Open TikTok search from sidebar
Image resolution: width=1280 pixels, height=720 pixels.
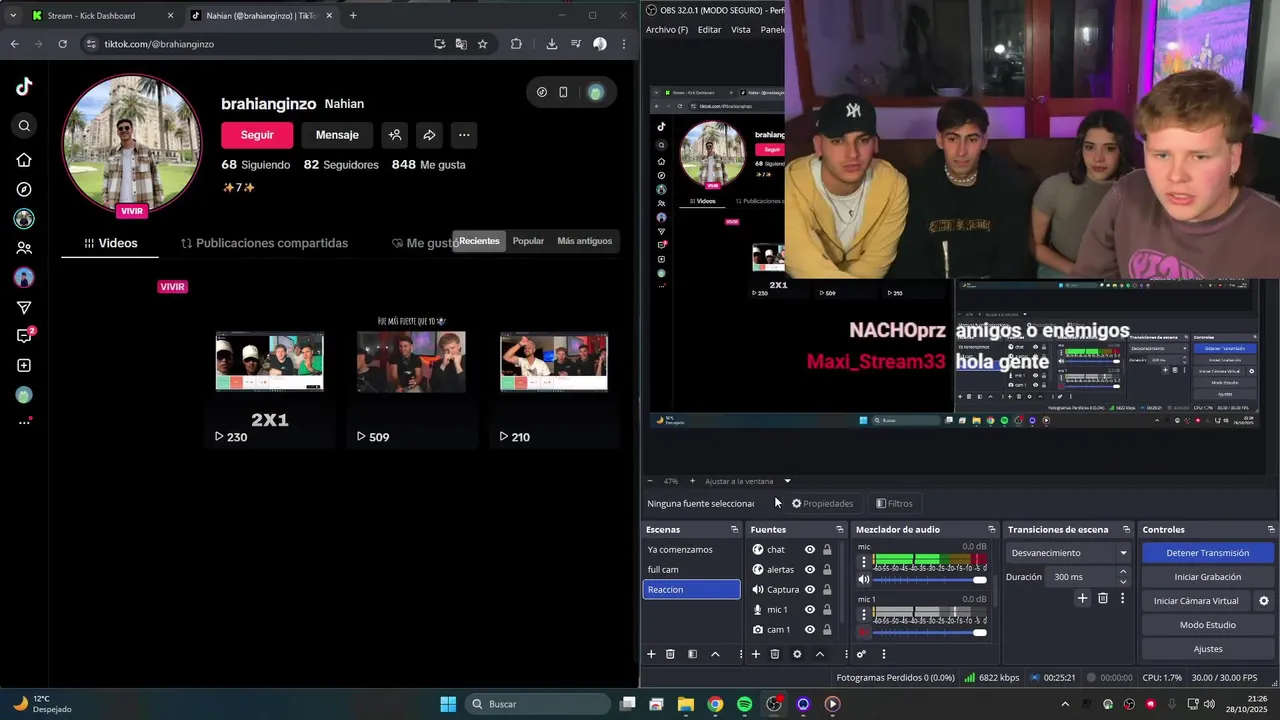(x=24, y=126)
